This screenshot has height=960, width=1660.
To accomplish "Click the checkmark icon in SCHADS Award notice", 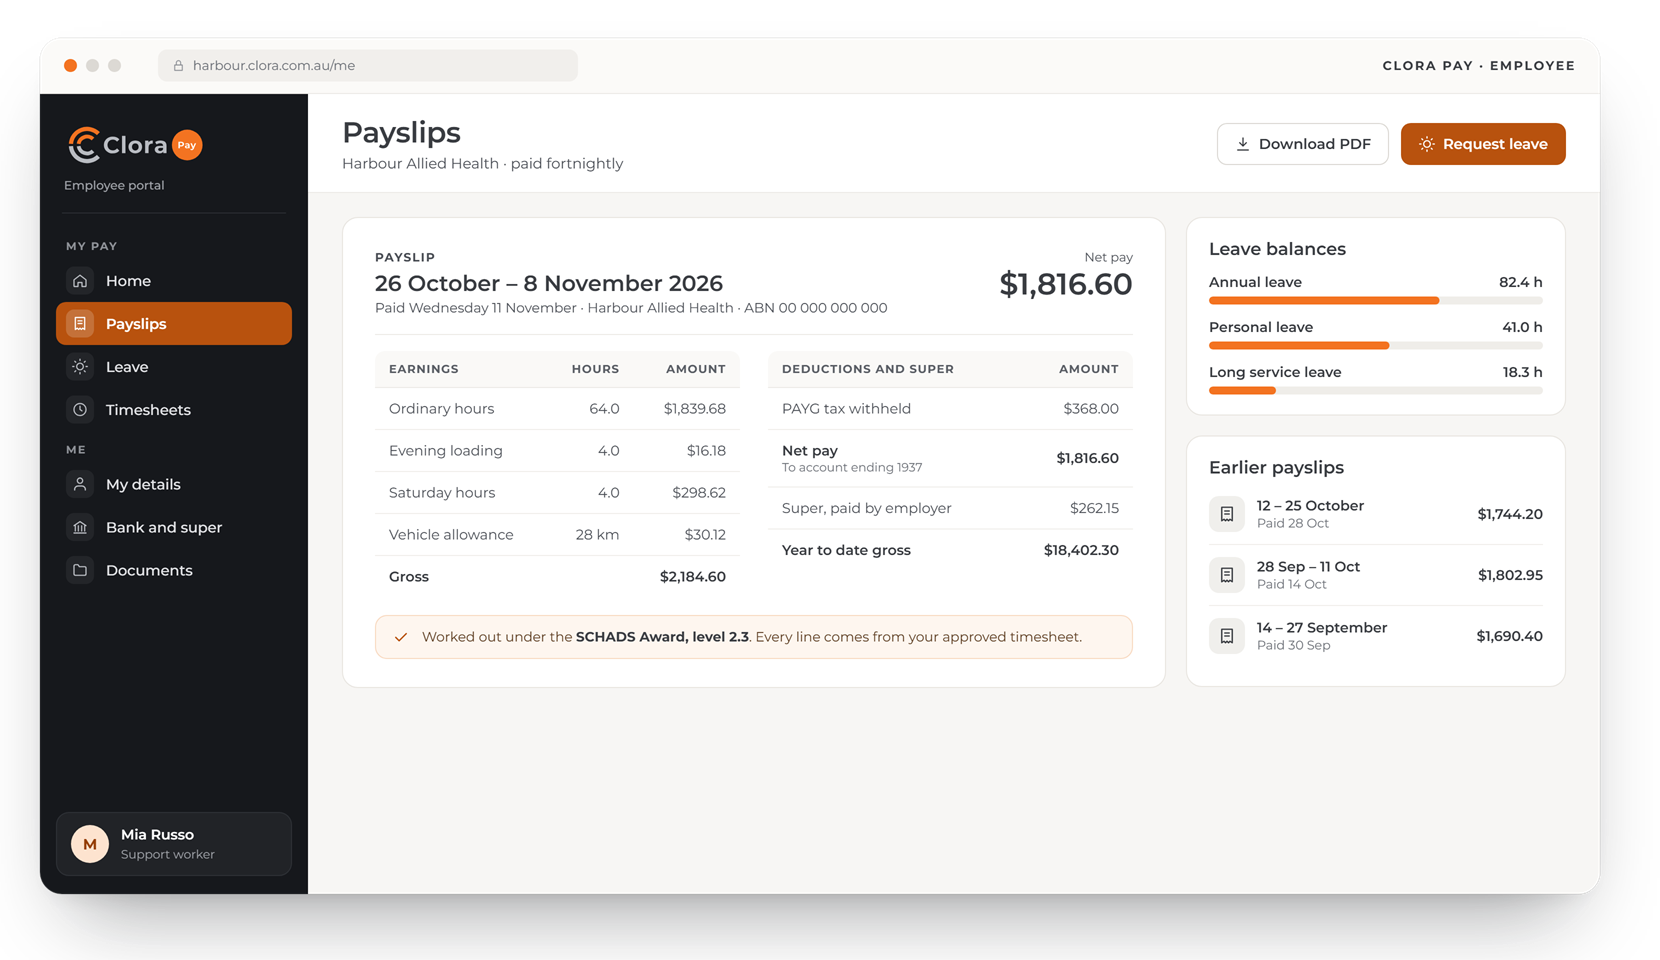I will pos(401,637).
